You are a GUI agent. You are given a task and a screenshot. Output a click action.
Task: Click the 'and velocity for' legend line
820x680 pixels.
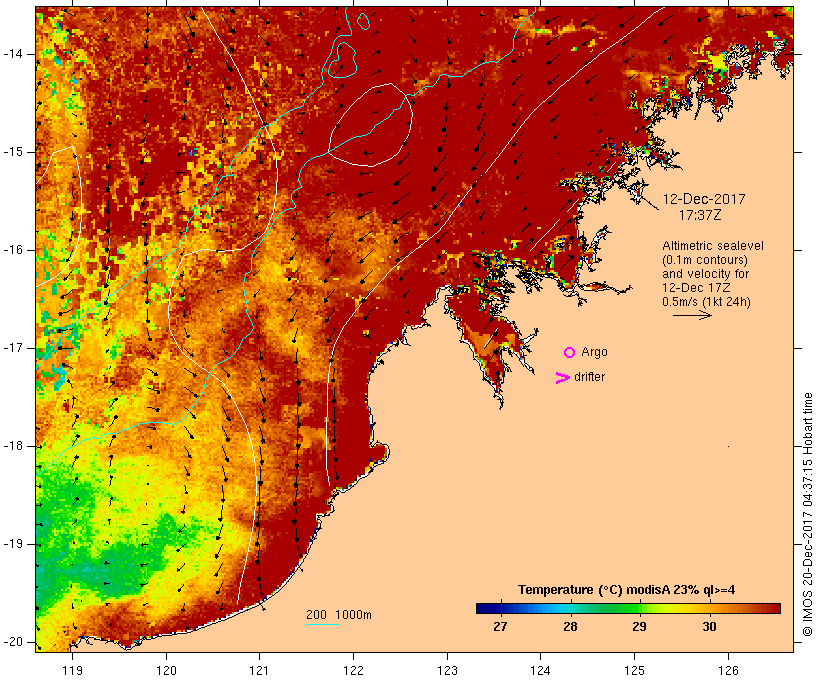pos(705,274)
